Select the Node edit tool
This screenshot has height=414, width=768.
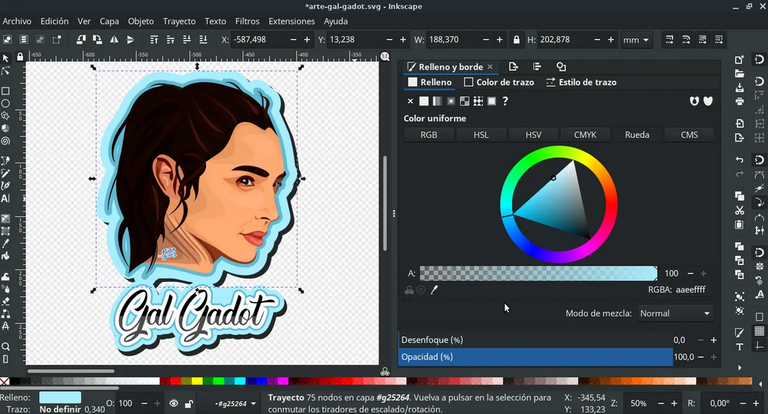(5, 71)
